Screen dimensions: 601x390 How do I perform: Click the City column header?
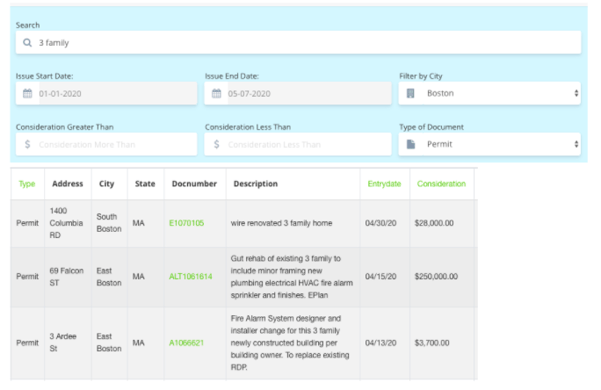point(107,184)
